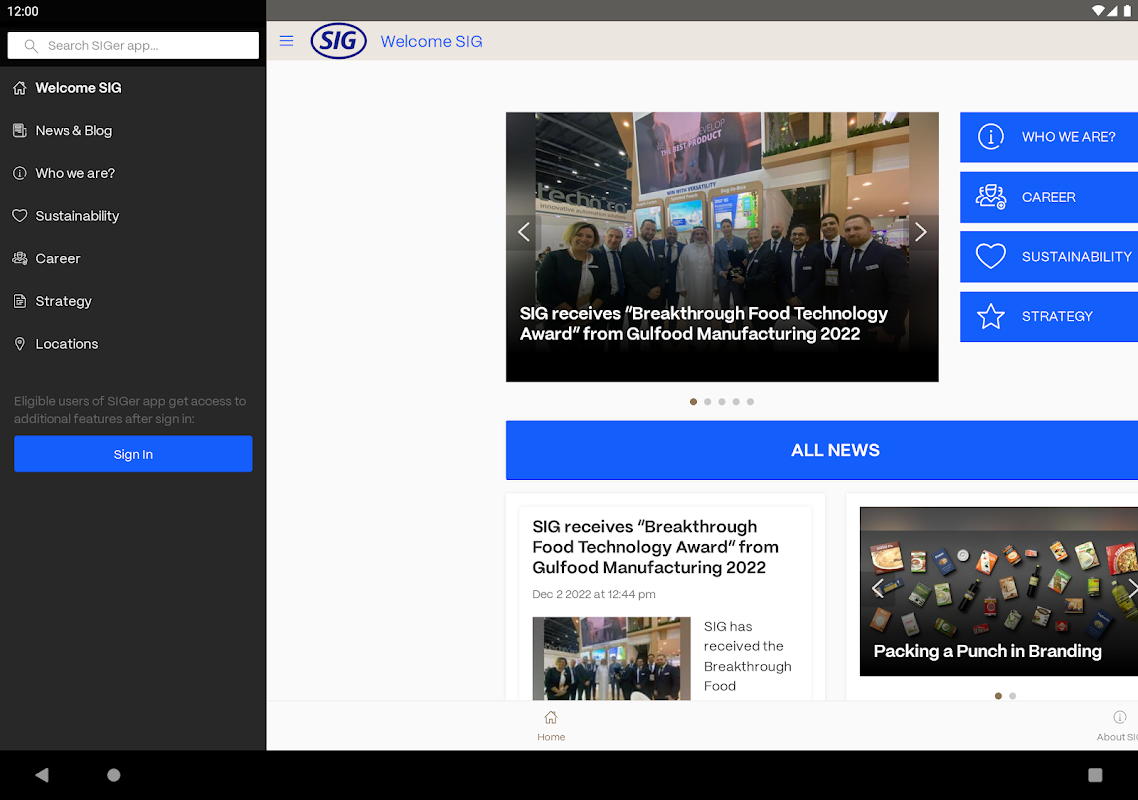1138x800 pixels.
Task: Open the WHO WE ARE? tile
Action: click(1049, 136)
